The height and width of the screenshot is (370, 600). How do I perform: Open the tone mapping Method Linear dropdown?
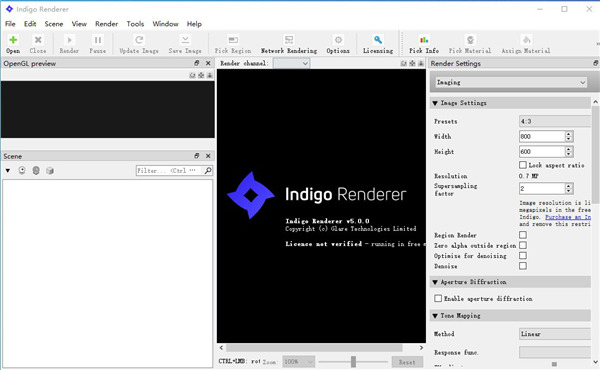tap(555, 334)
